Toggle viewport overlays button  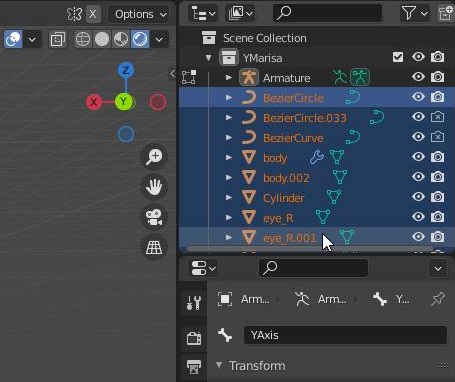(13, 39)
